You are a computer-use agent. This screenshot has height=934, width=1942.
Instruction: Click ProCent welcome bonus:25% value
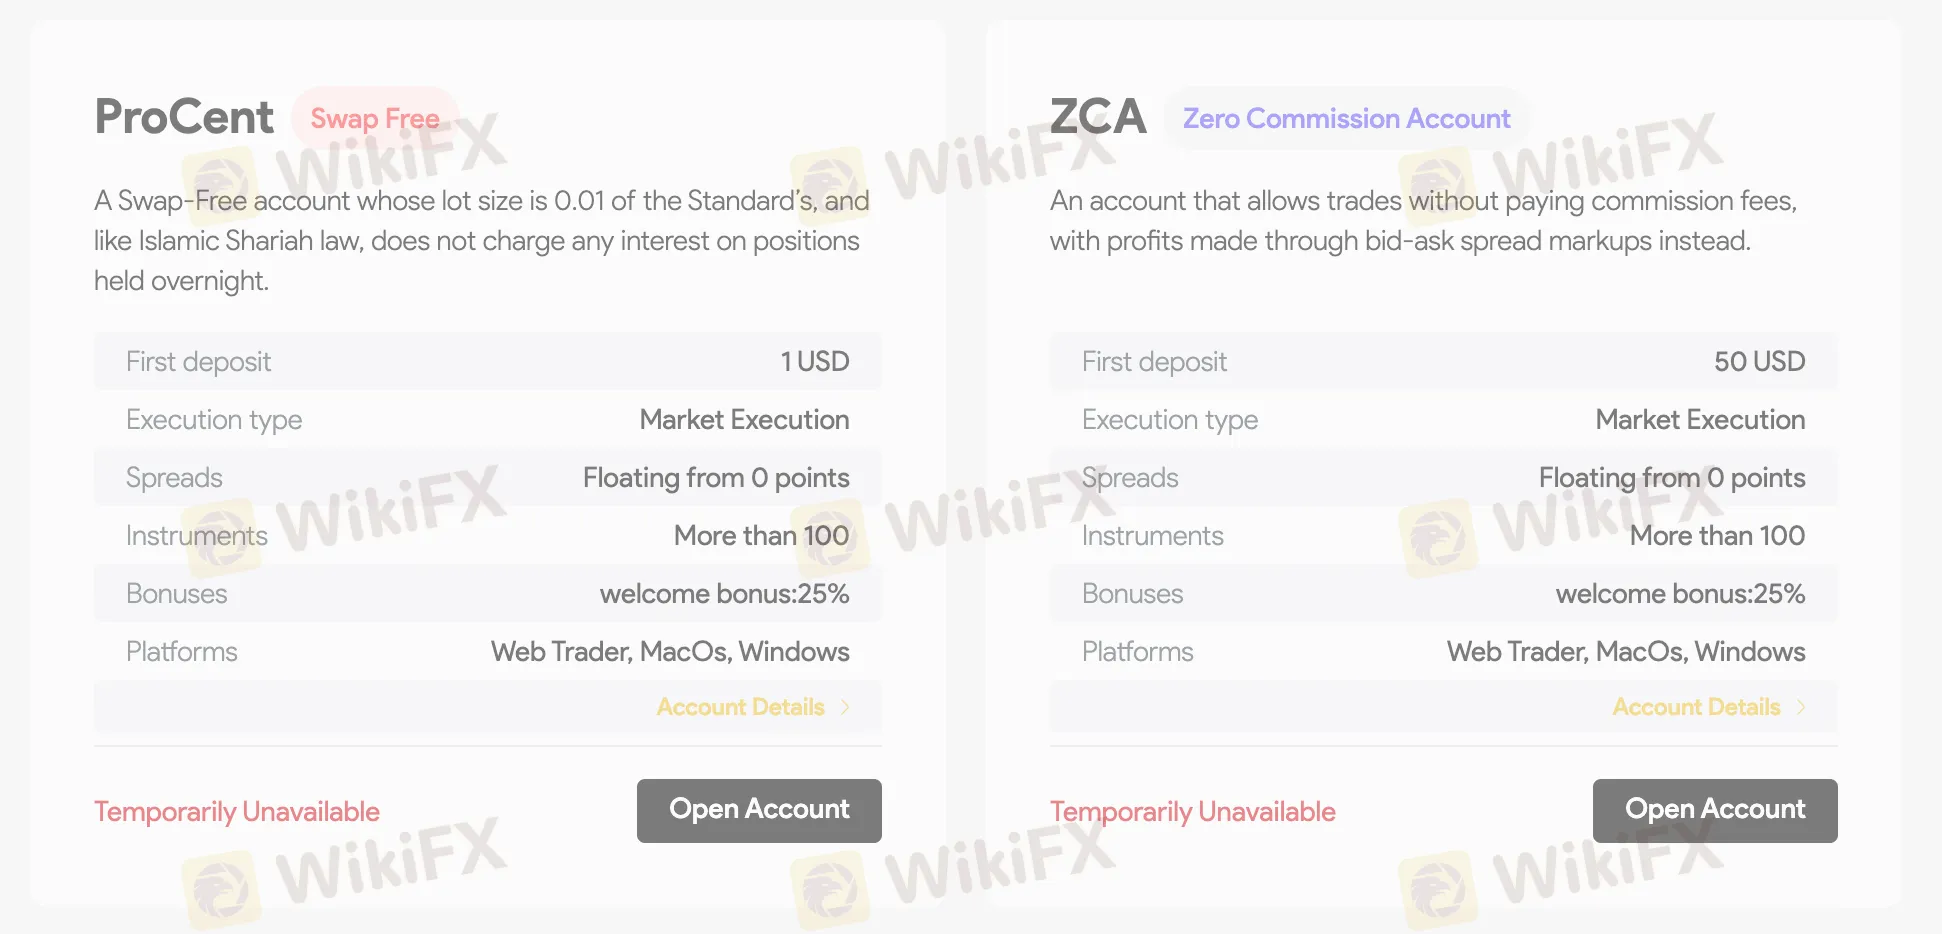click(724, 594)
